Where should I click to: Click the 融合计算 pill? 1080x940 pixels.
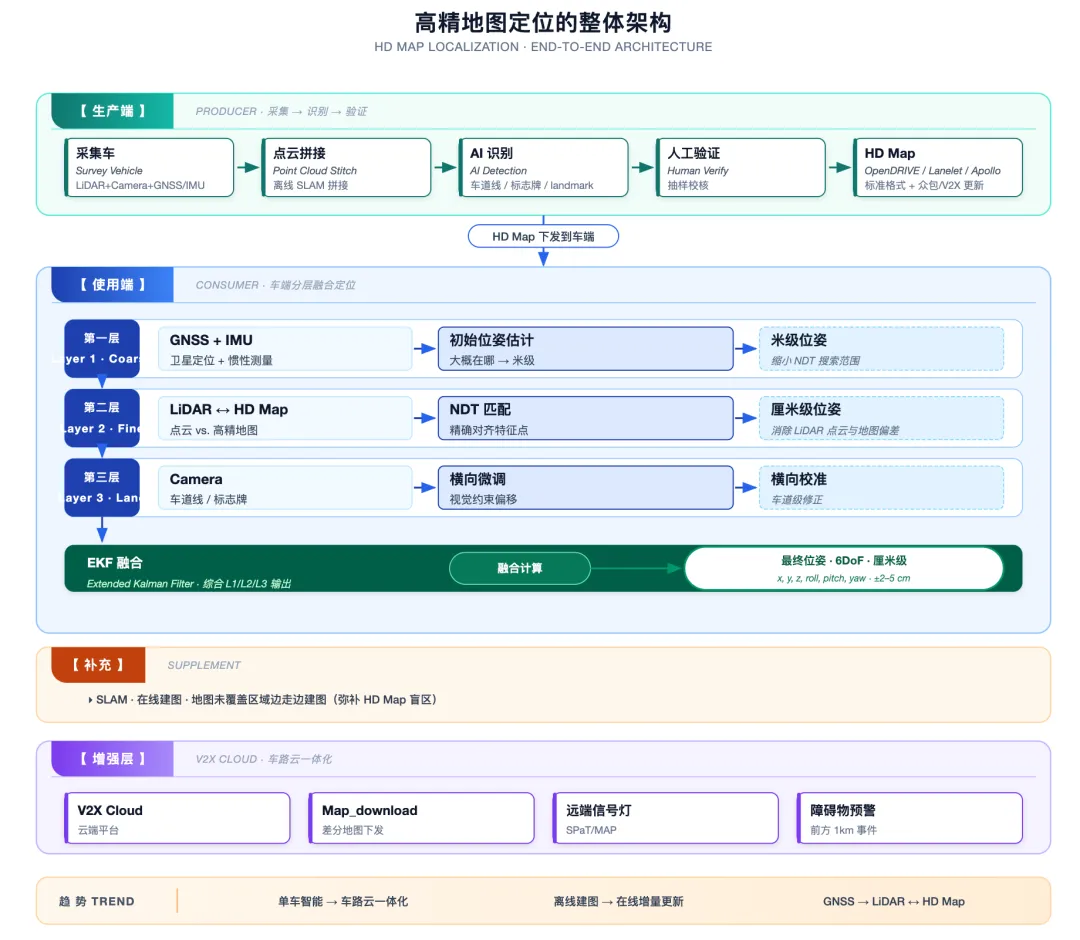520,568
